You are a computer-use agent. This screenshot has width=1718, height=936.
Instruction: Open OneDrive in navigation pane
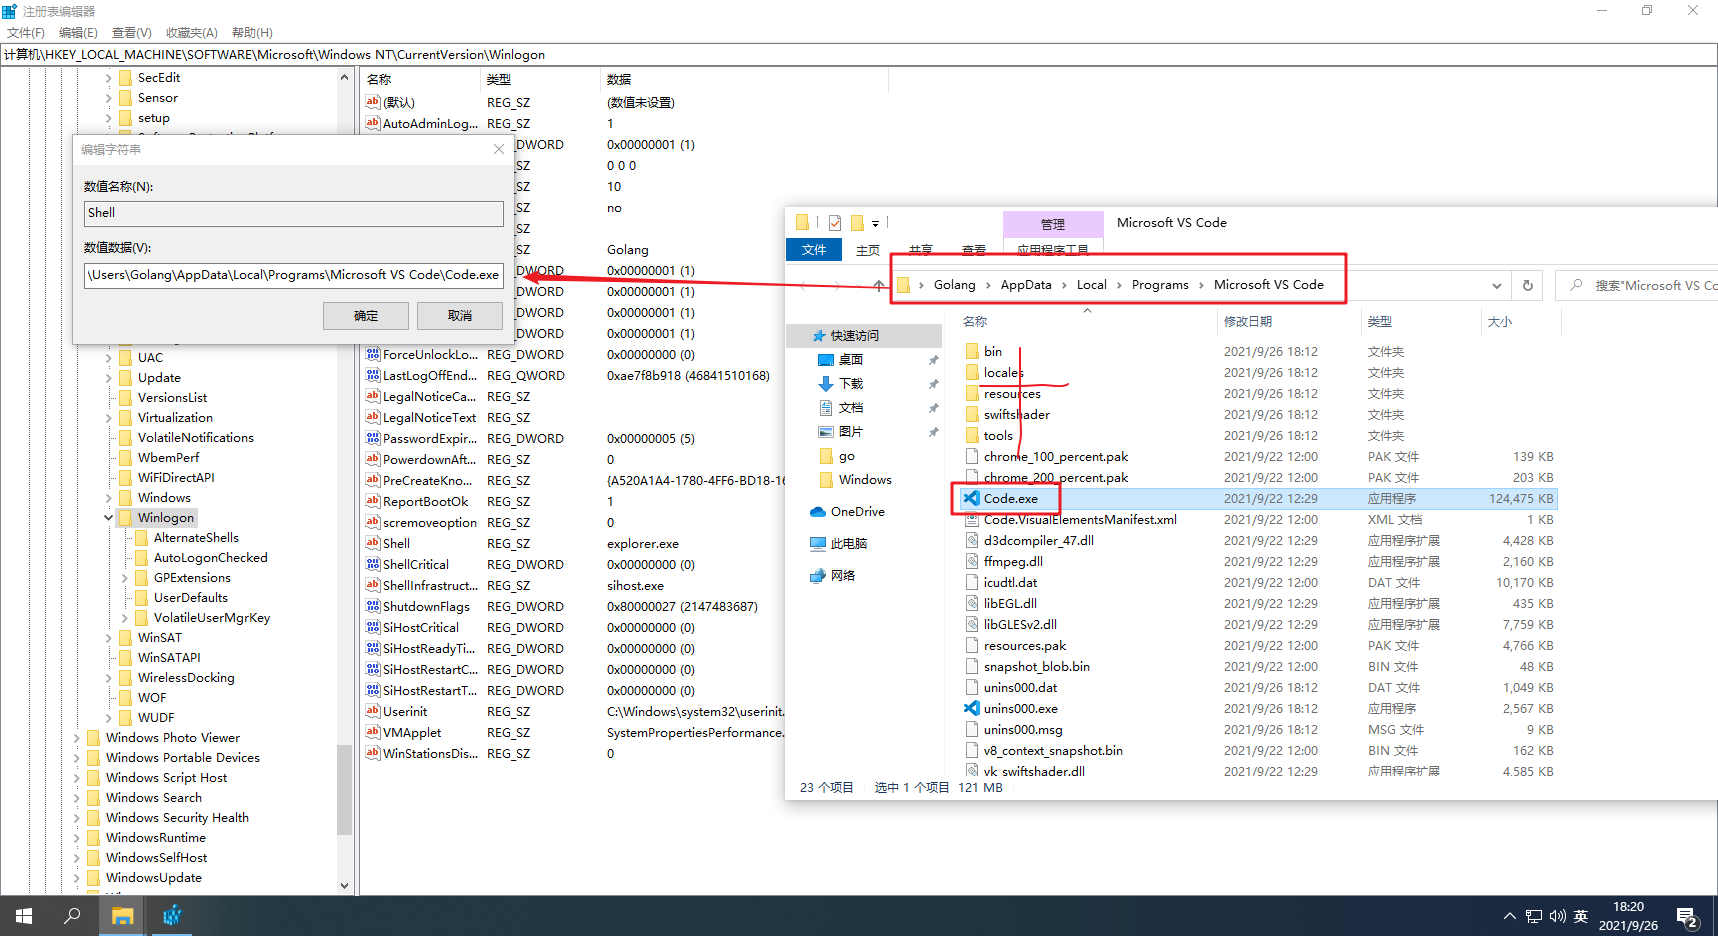(857, 511)
